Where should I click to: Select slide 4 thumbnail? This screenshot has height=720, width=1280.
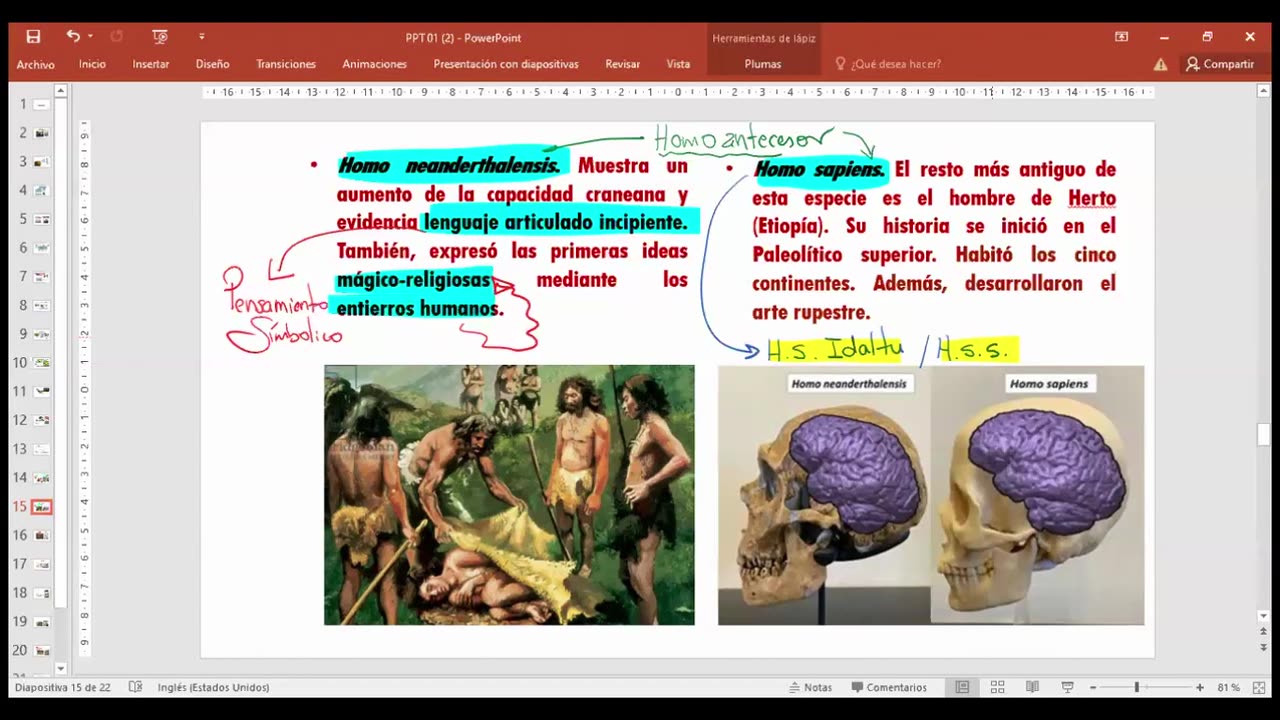[x=41, y=190]
